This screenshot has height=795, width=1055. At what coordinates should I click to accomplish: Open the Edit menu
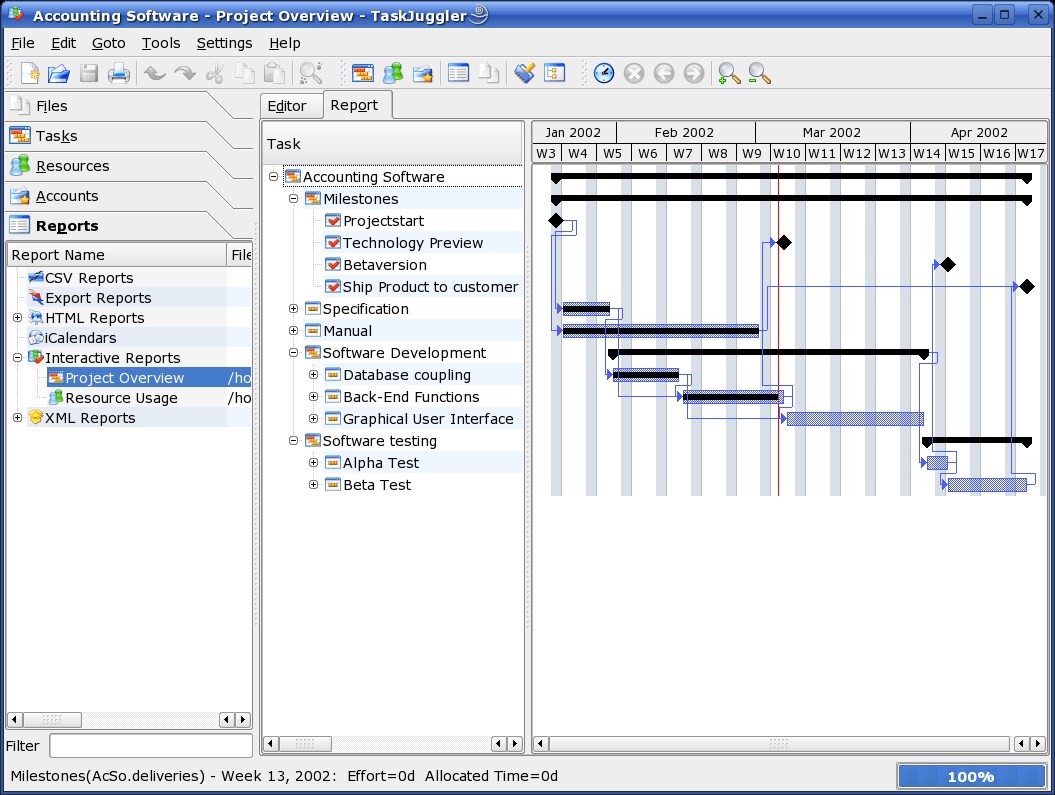tap(63, 43)
